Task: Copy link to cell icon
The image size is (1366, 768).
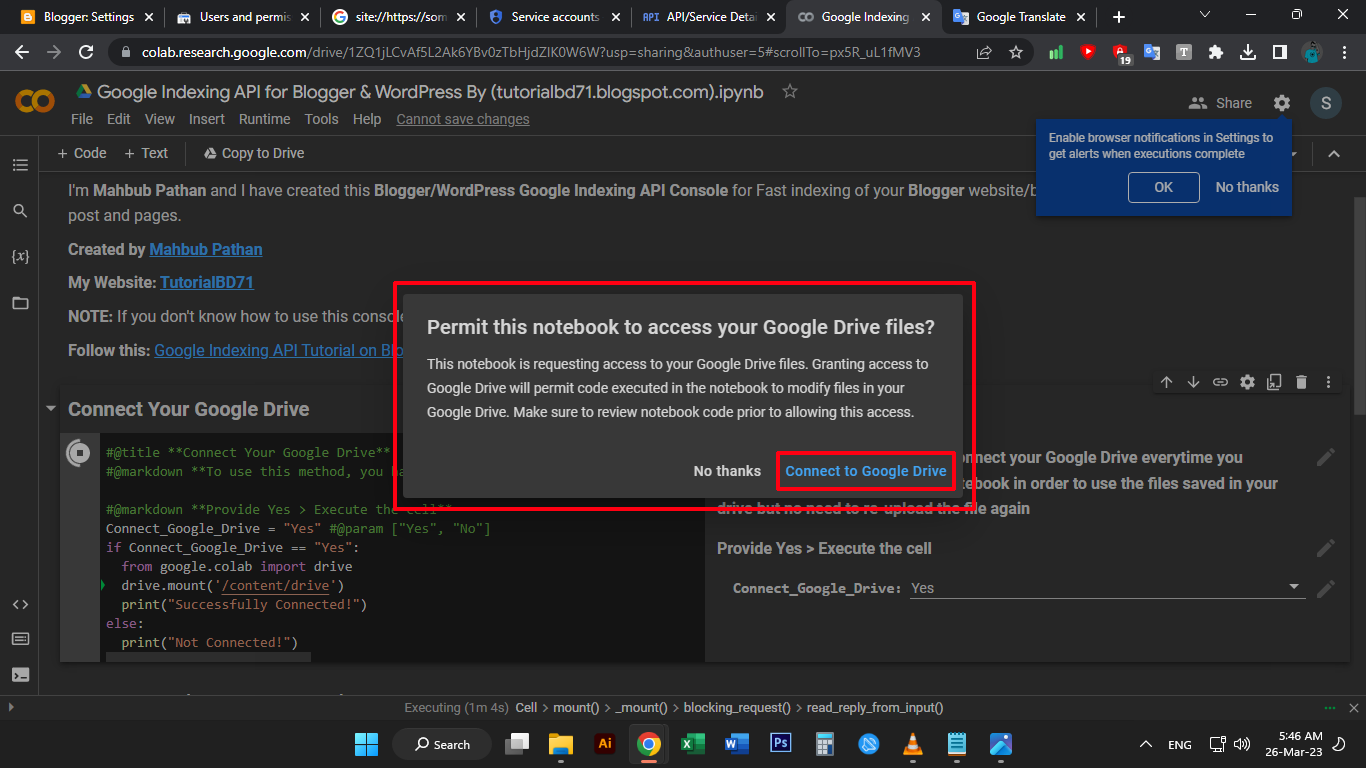Action: [x=1220, y=382]
